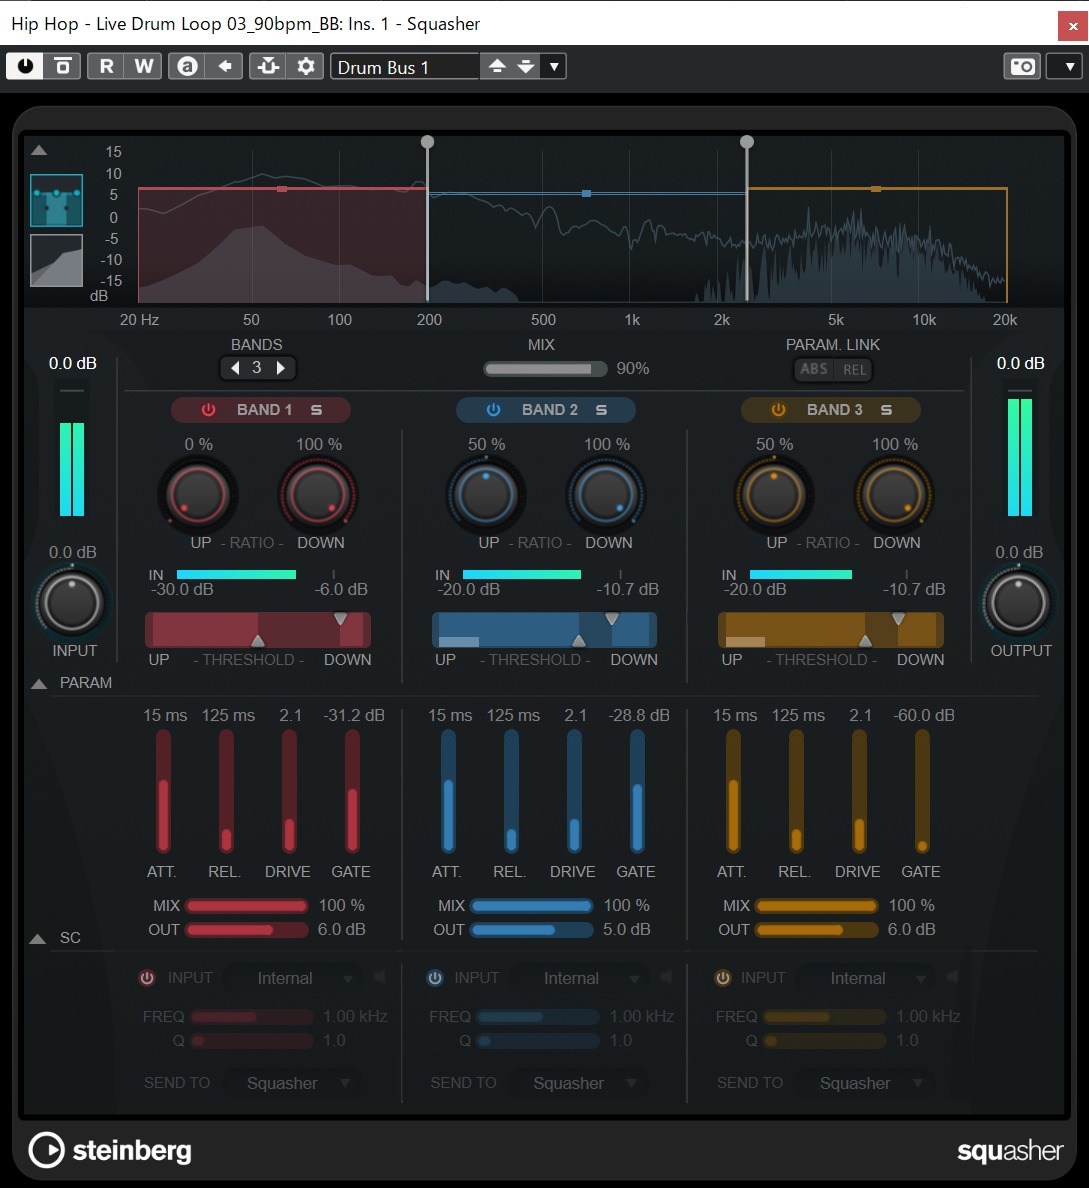The width and height of the screenshot is (1089, 1188).
Task: Open the Band 2 SEND TO Squasher menu
Action: point(578,1082)
